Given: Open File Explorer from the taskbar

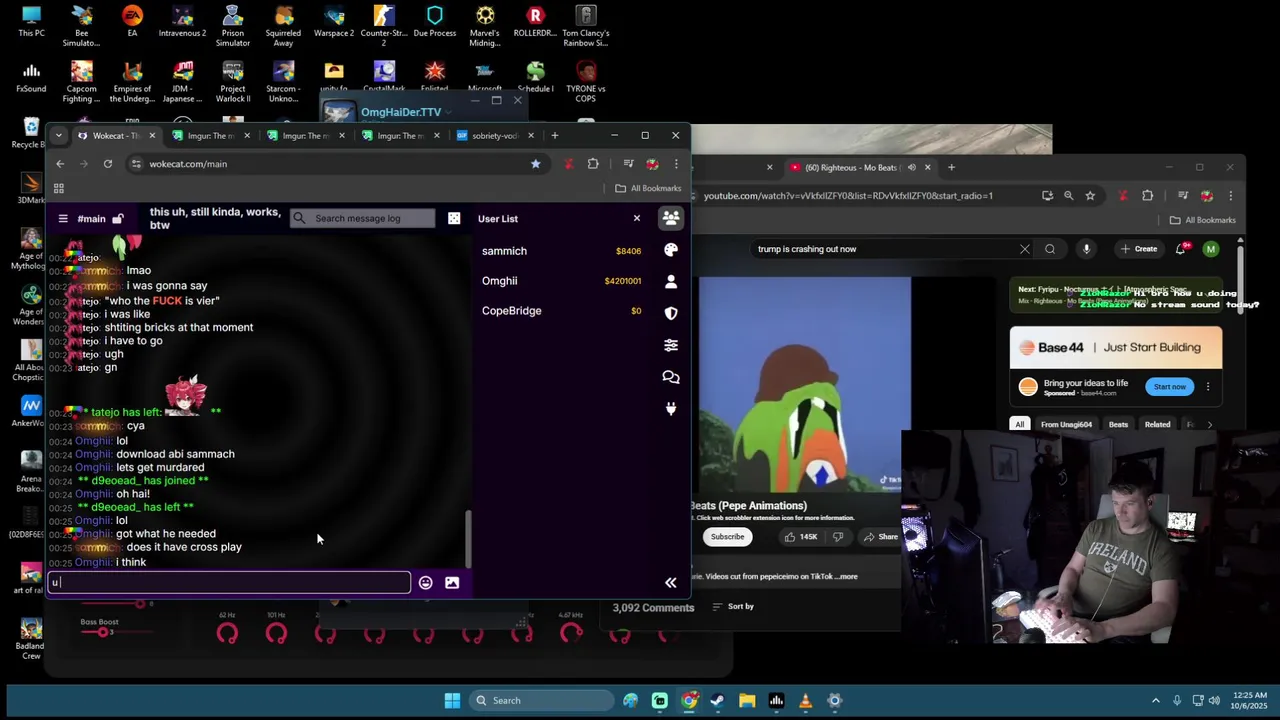Looking at the screenshot, I should (x=747, y=700).
